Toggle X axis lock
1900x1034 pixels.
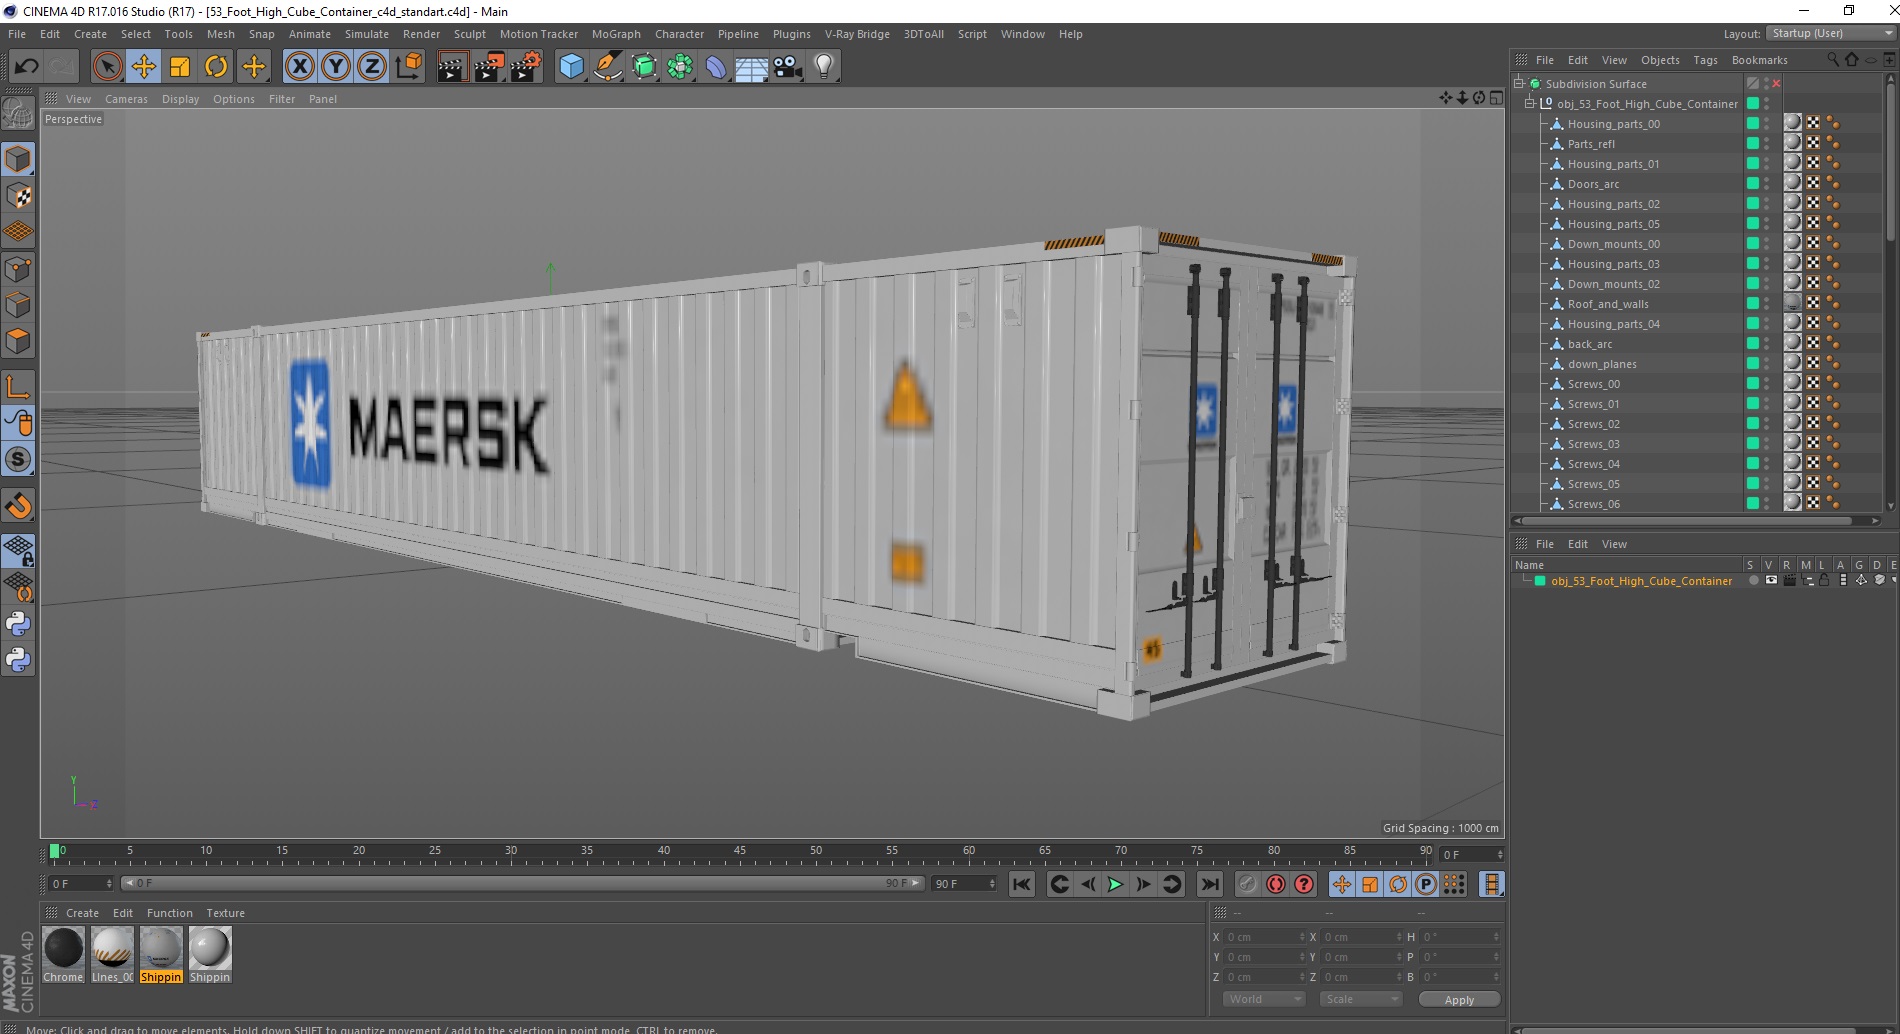[x=299, y=67]
